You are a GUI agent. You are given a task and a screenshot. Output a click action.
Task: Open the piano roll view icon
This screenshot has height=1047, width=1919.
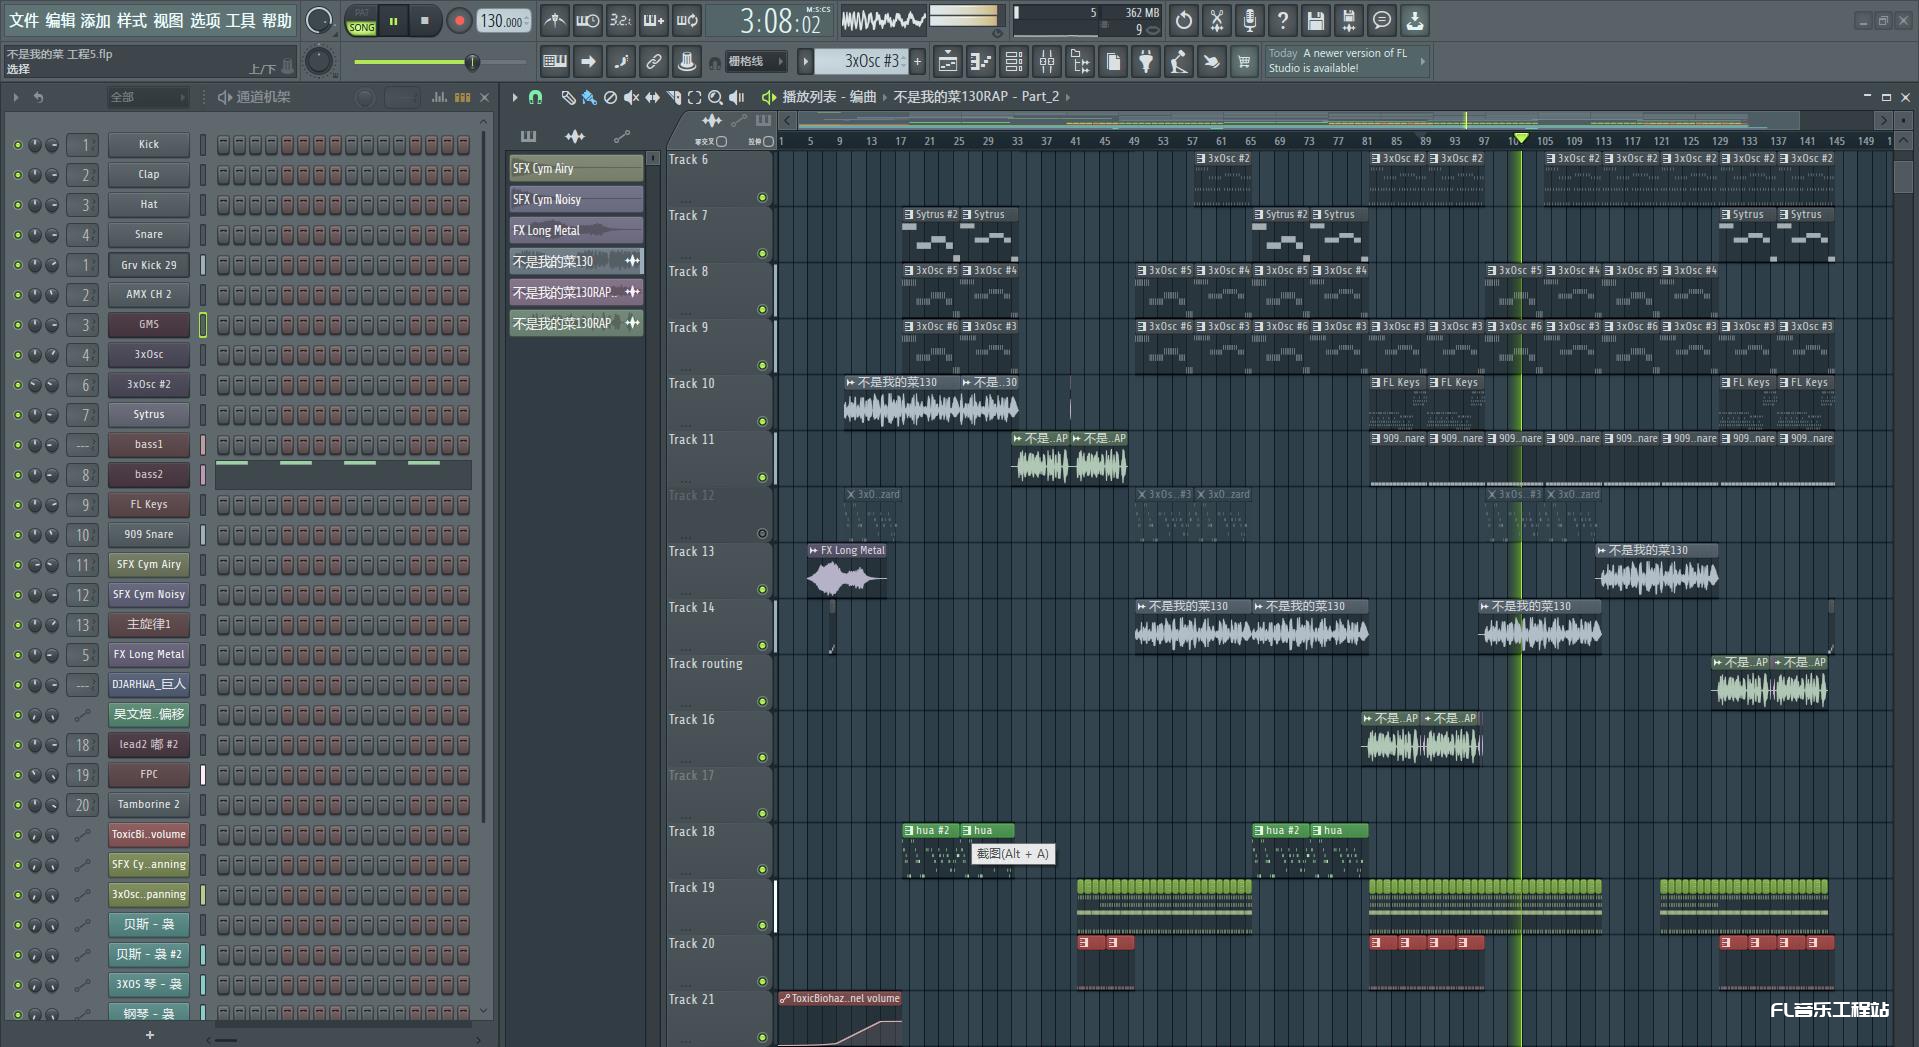981,62
